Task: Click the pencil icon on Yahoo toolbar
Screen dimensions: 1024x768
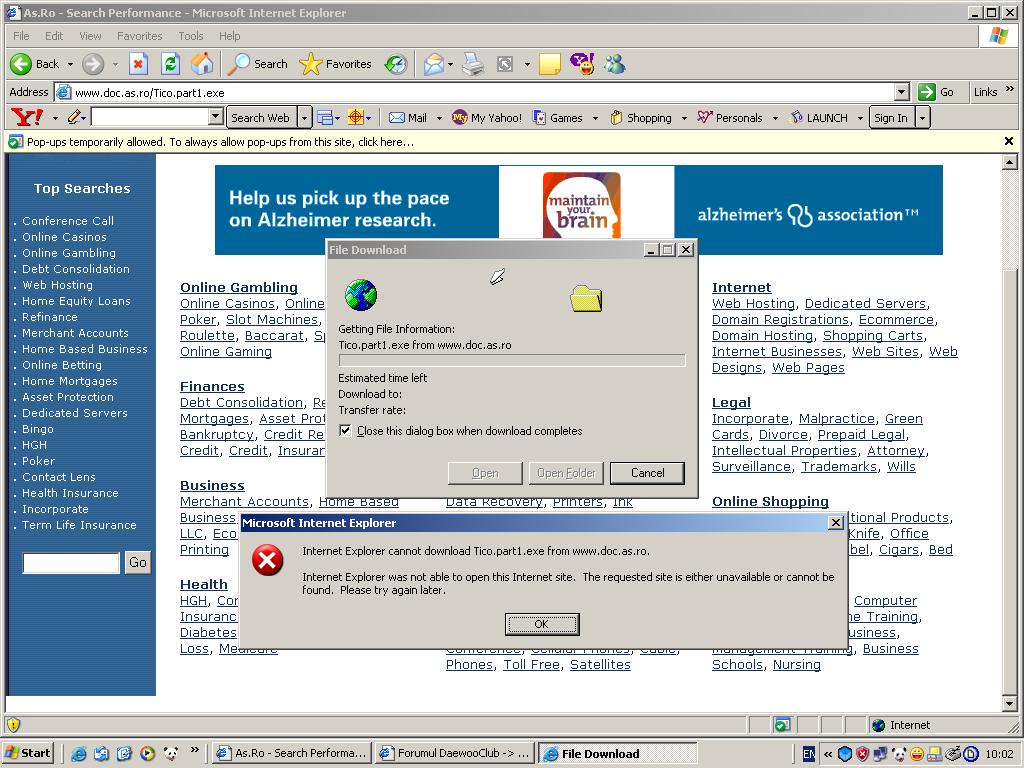Action: pyautogui.click(x=74, y=118)
